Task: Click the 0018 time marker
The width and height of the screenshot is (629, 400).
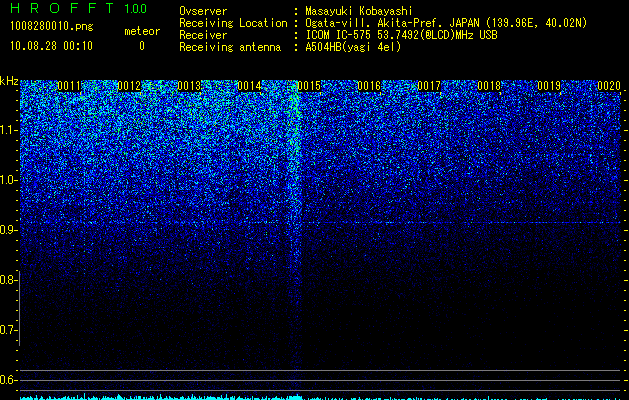Action: pyautogui.click(x=489, y=86)
